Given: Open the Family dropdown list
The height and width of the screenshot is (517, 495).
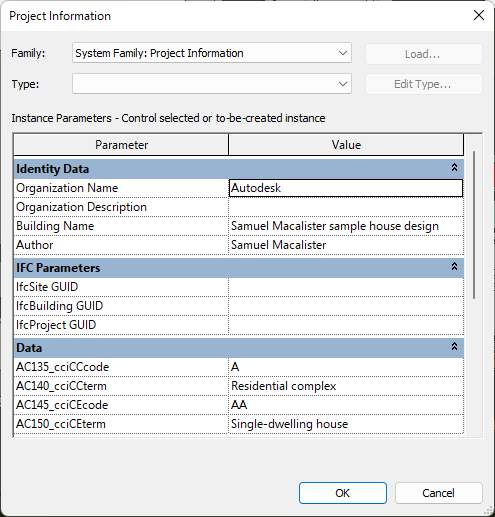Looking at the screenshot, I should point(212,53).
